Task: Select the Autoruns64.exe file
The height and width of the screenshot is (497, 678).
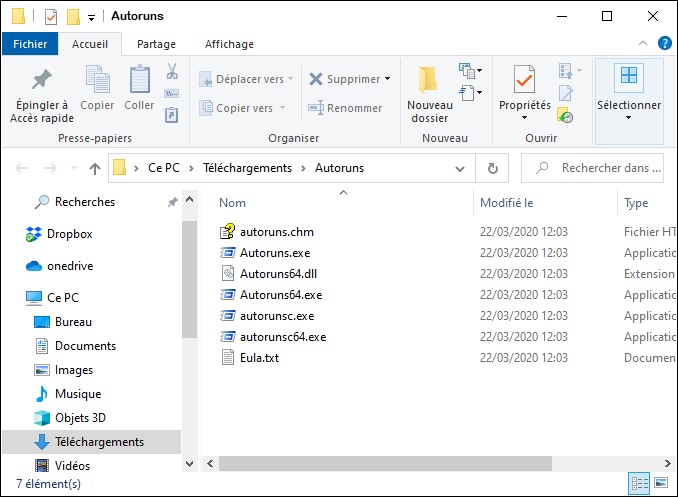Action: [x=280, y=295]
